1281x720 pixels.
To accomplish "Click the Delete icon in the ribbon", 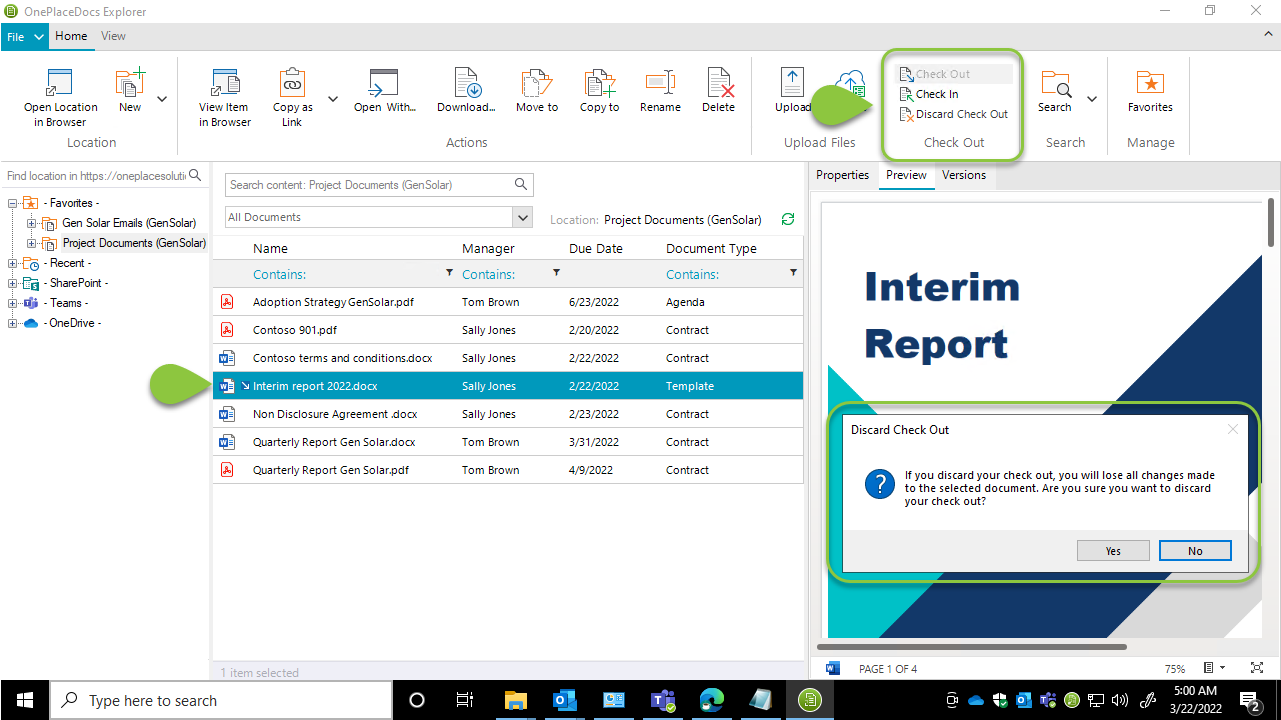I will tap(719, 83).
